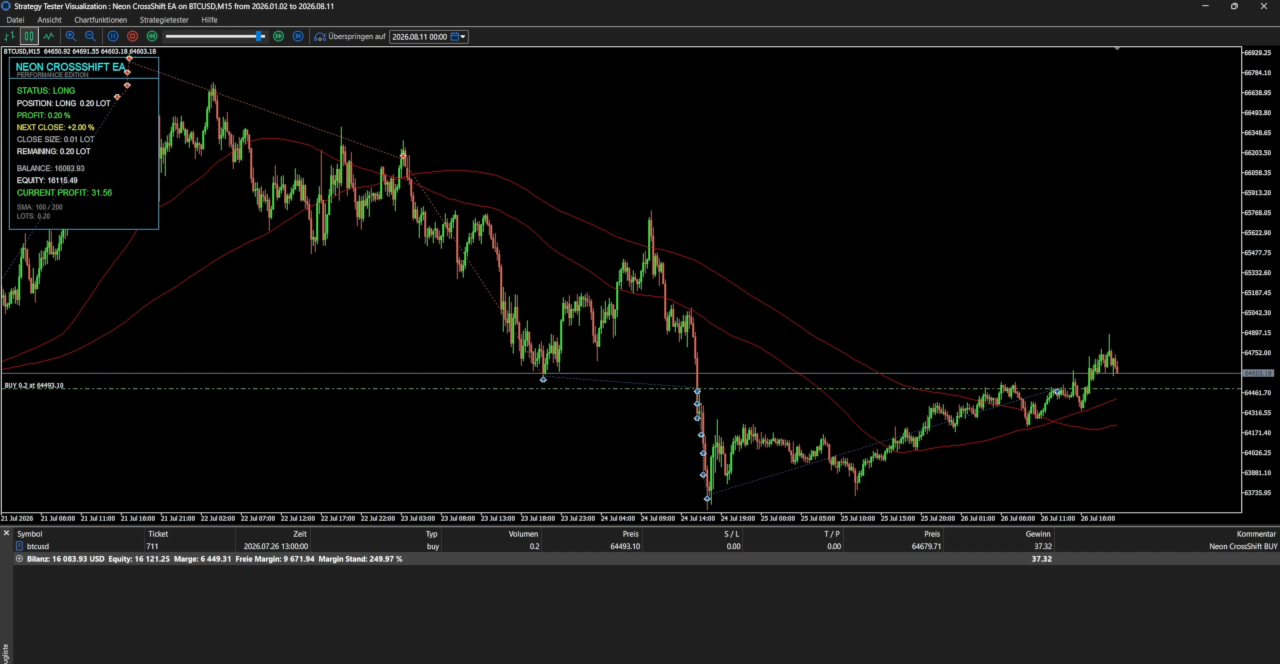Zoom in on the chart
The width and height of the screenshot is (1280, 664).
coord(71,36)
